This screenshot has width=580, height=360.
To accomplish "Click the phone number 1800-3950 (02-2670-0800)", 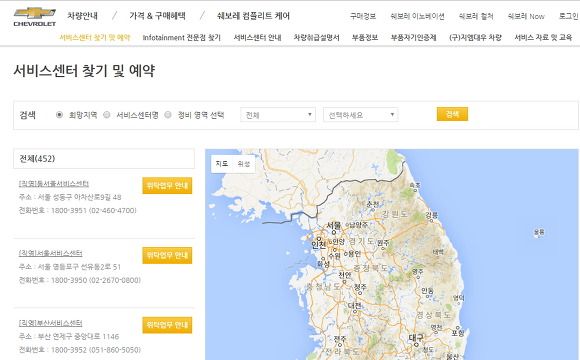I will click(x=96, y=280).
